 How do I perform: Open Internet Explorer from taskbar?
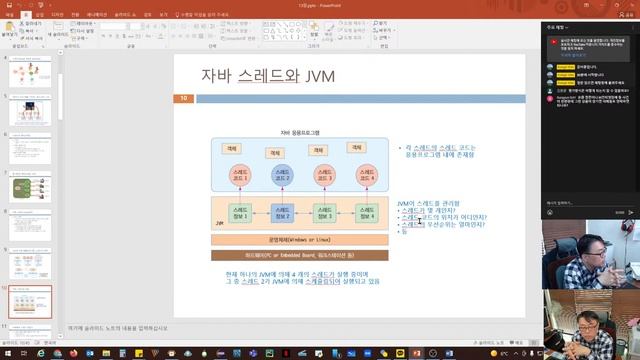pyautogui.click(x=41, y=353)
